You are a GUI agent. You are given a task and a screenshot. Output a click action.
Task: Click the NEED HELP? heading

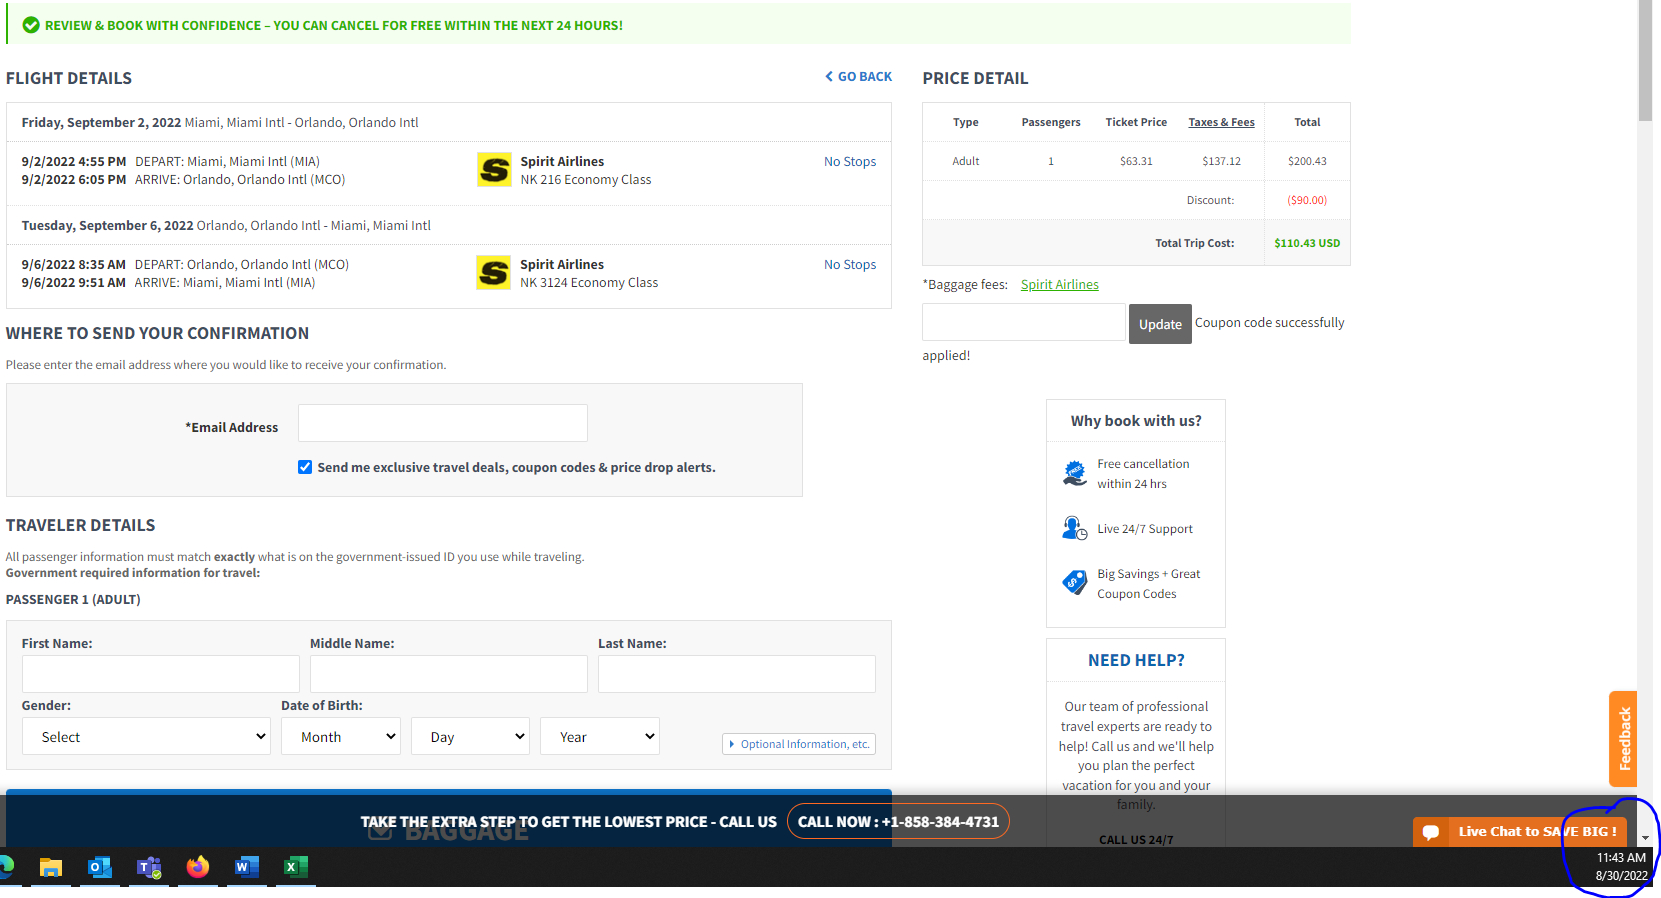pyautogui.click(x=1136, y=660)
